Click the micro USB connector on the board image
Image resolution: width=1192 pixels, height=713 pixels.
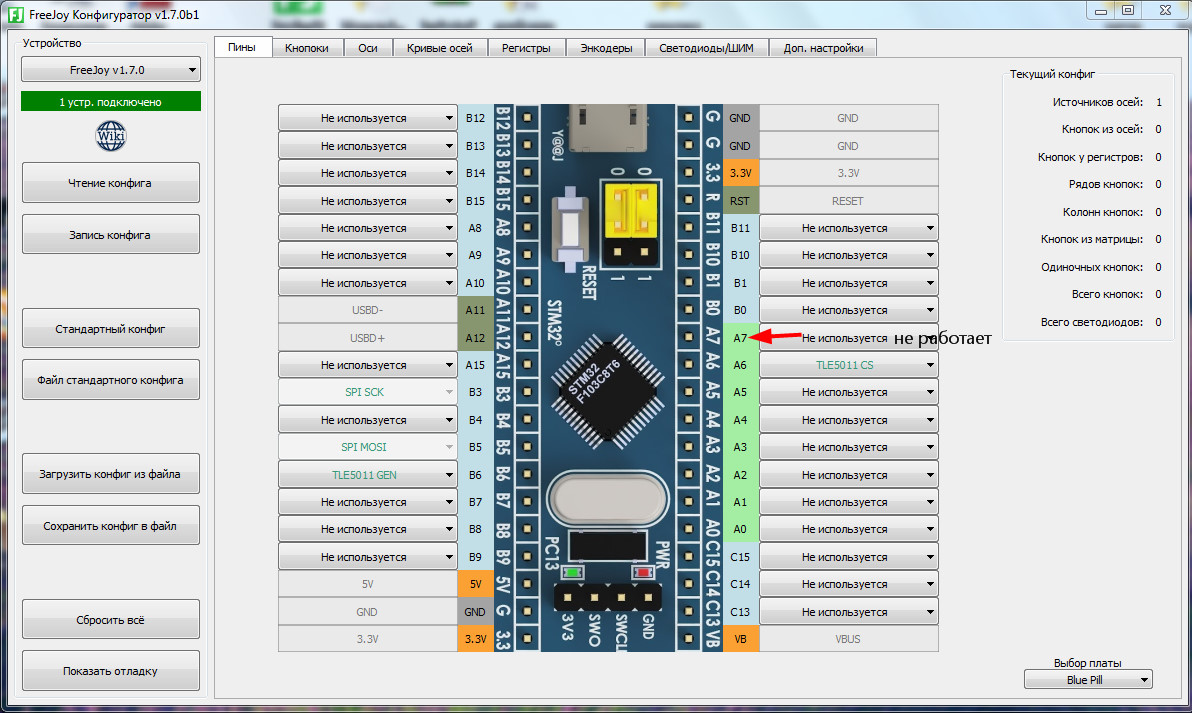coord(607,128)
